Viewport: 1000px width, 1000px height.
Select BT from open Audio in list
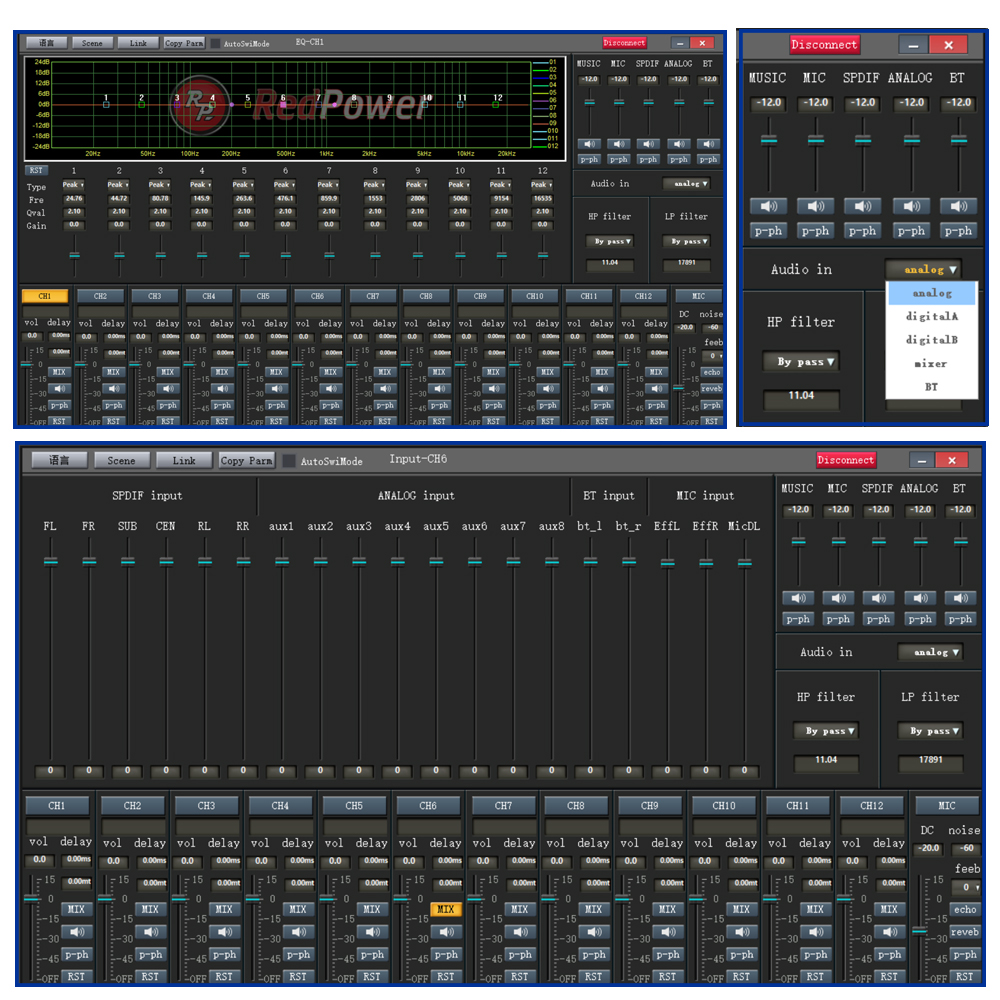932,387
